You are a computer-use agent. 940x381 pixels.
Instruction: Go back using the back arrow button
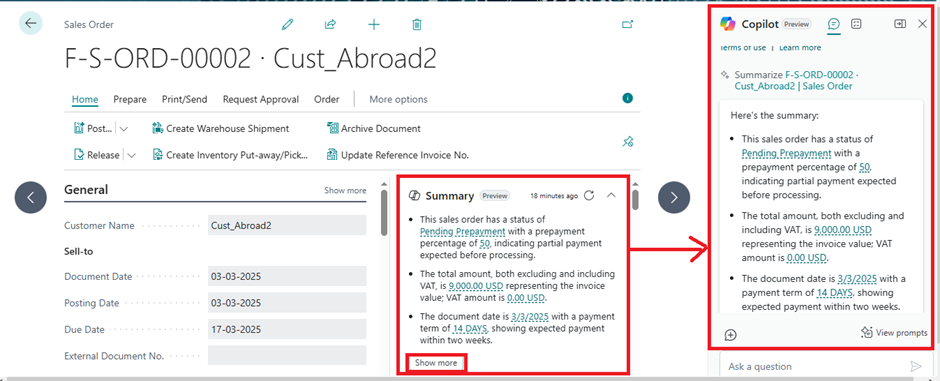point(31,23)
